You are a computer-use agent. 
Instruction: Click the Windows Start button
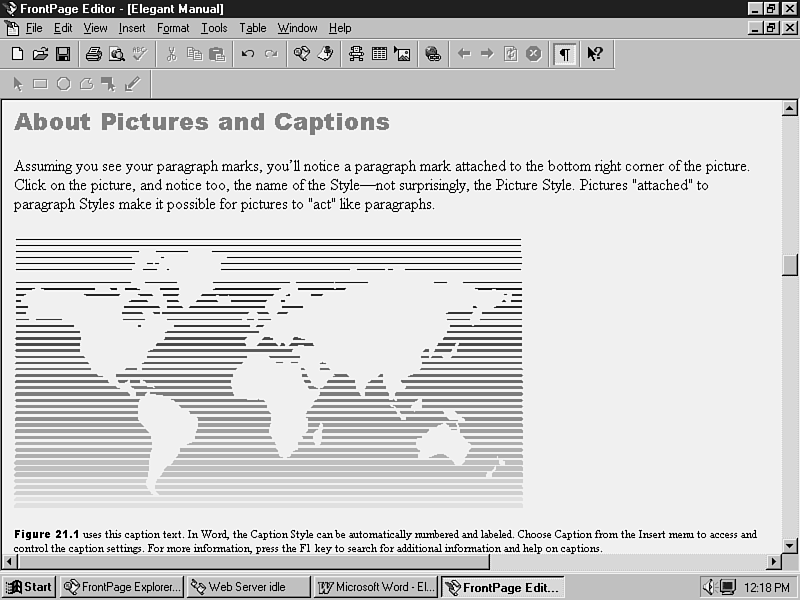tap(29, 587)
